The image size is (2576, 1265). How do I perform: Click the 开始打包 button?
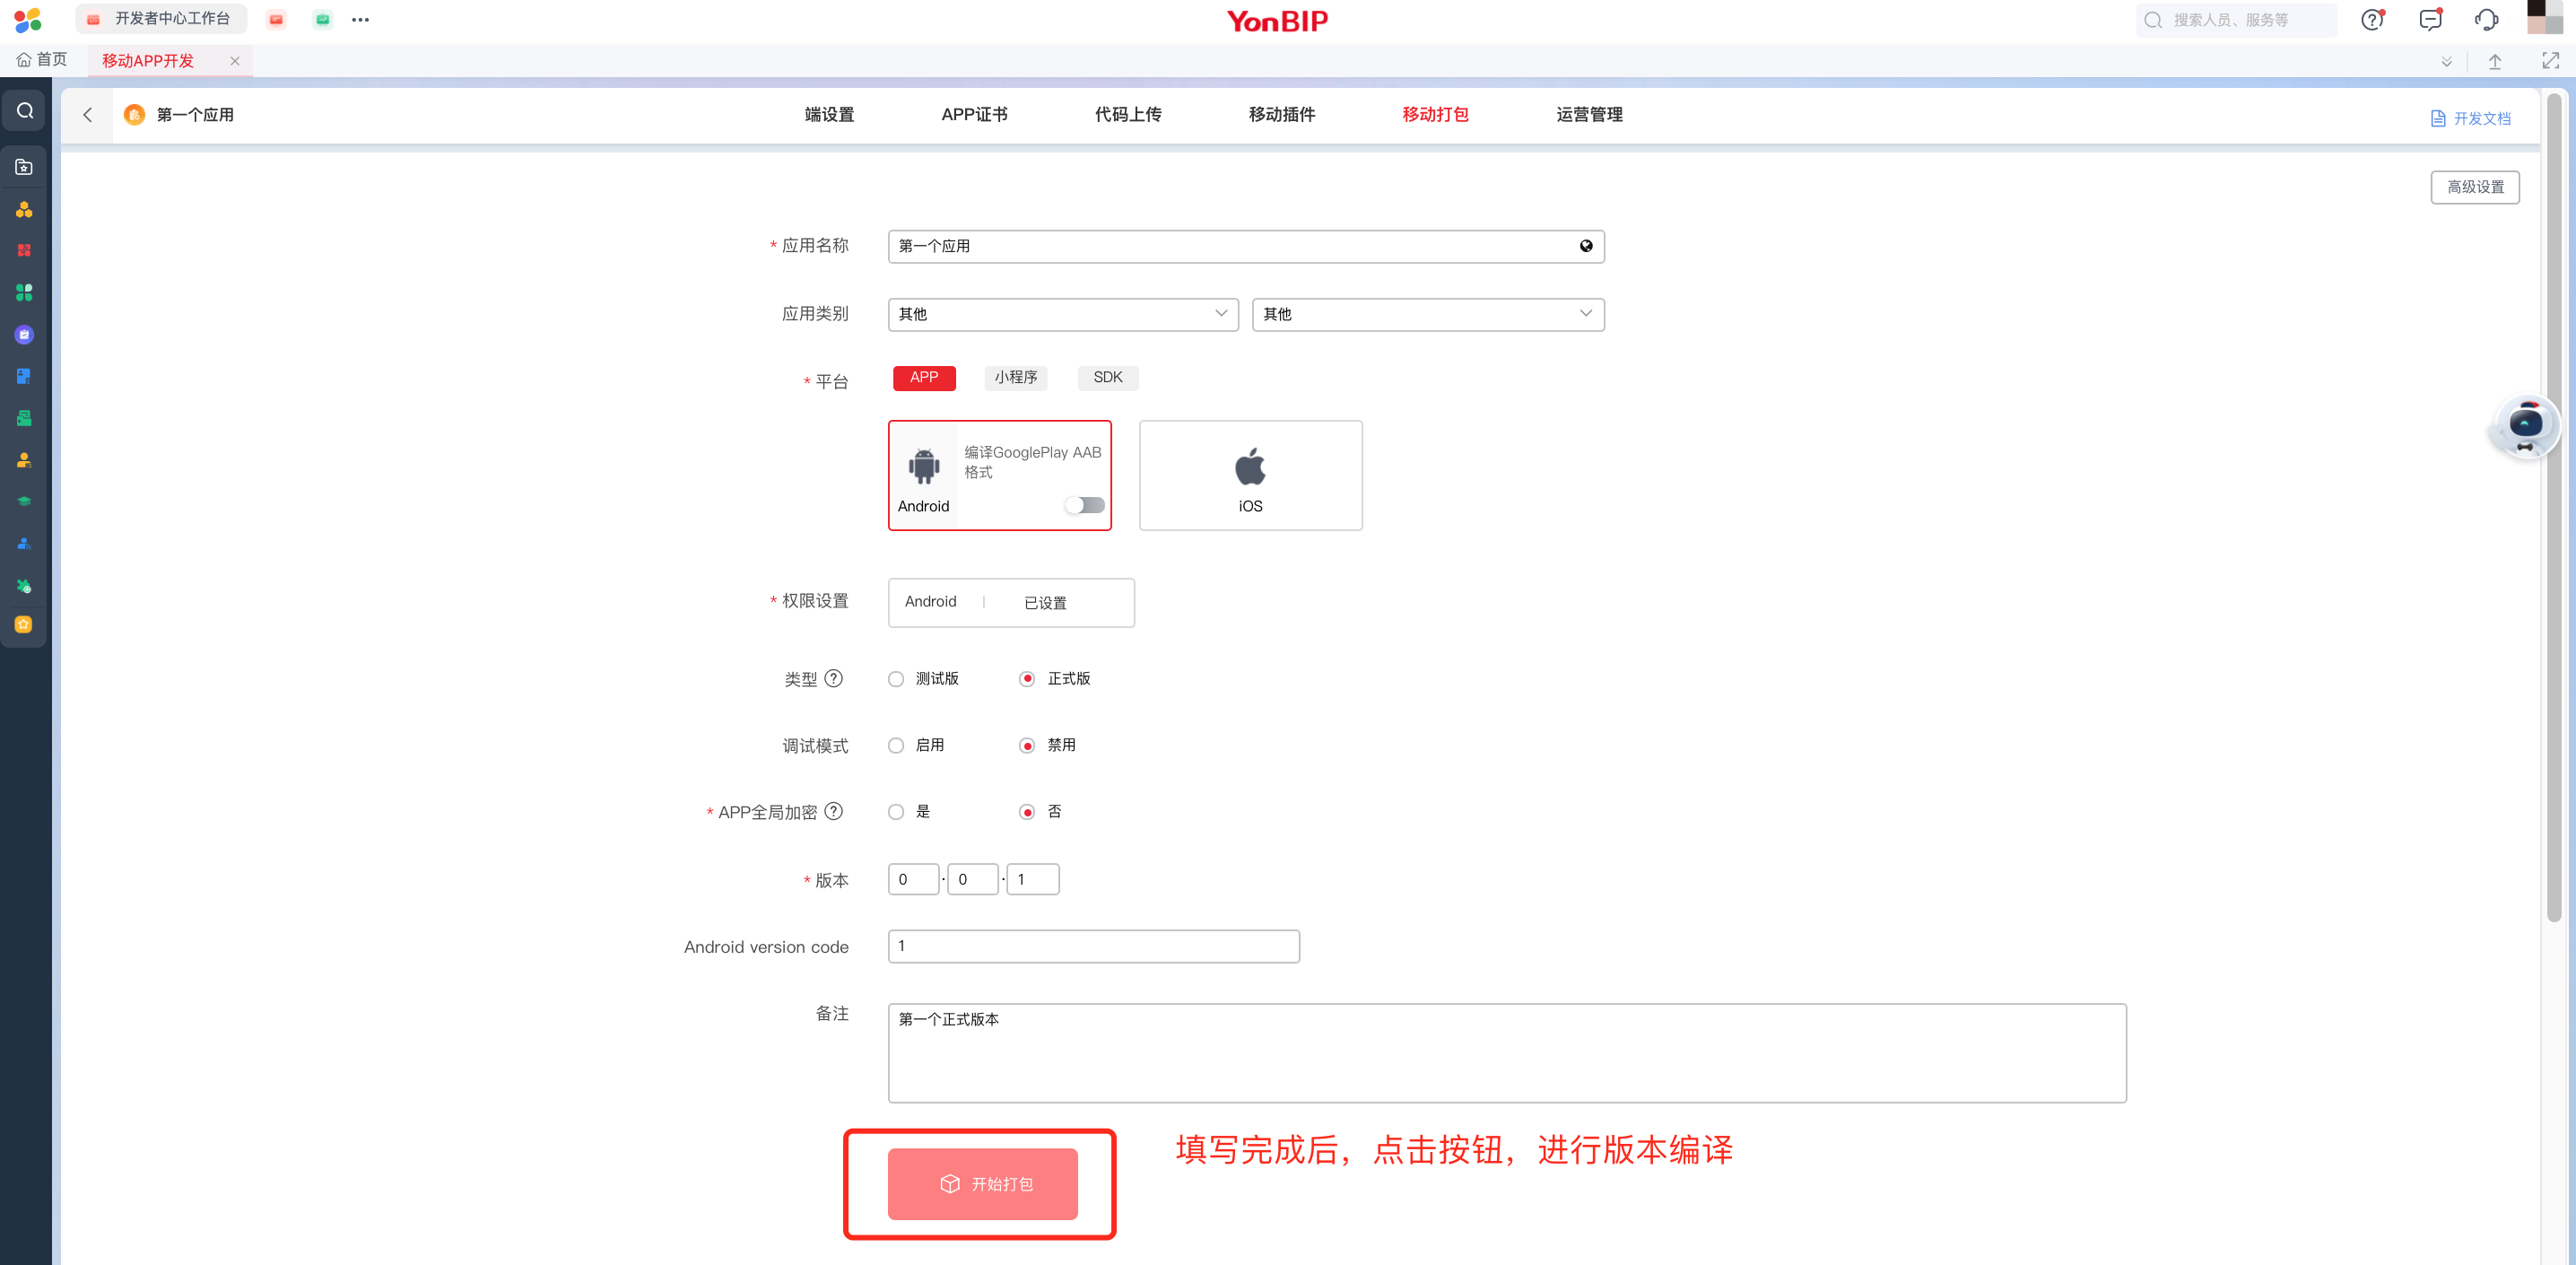coord(982,1183)
